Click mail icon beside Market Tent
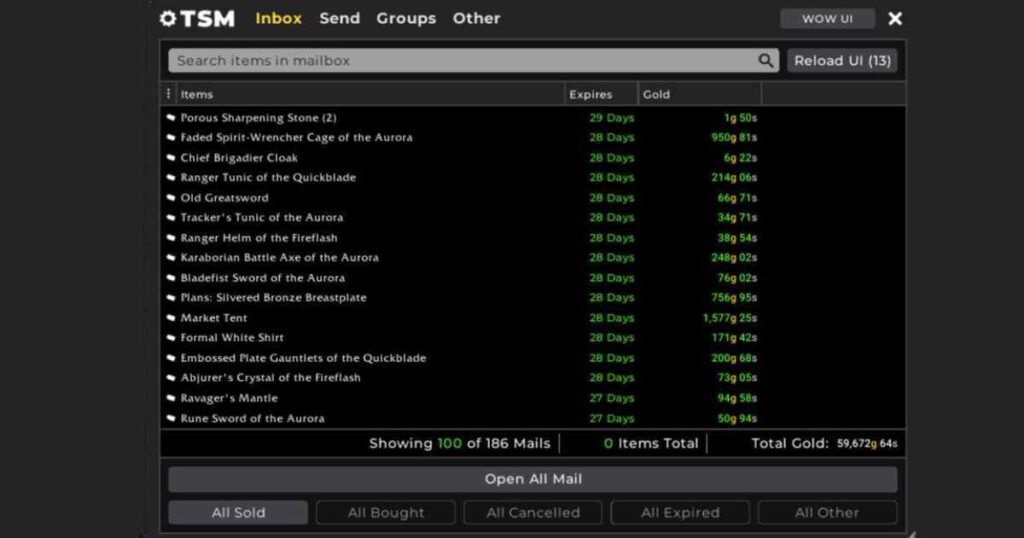This screenshot has height=538, width=1024. click(x=171, y=318)
